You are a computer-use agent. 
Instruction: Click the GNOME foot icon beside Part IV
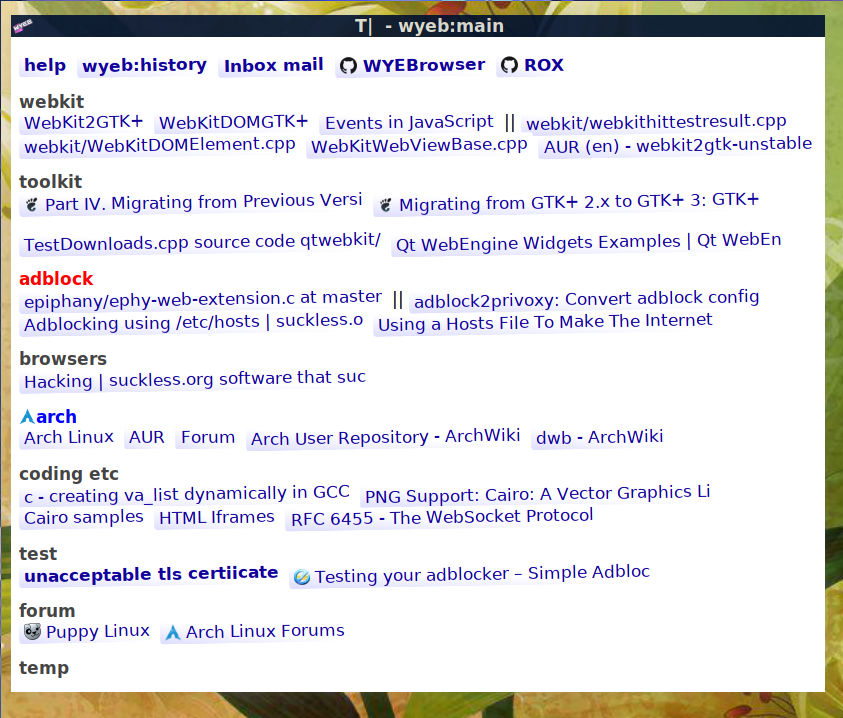[32, 204]
